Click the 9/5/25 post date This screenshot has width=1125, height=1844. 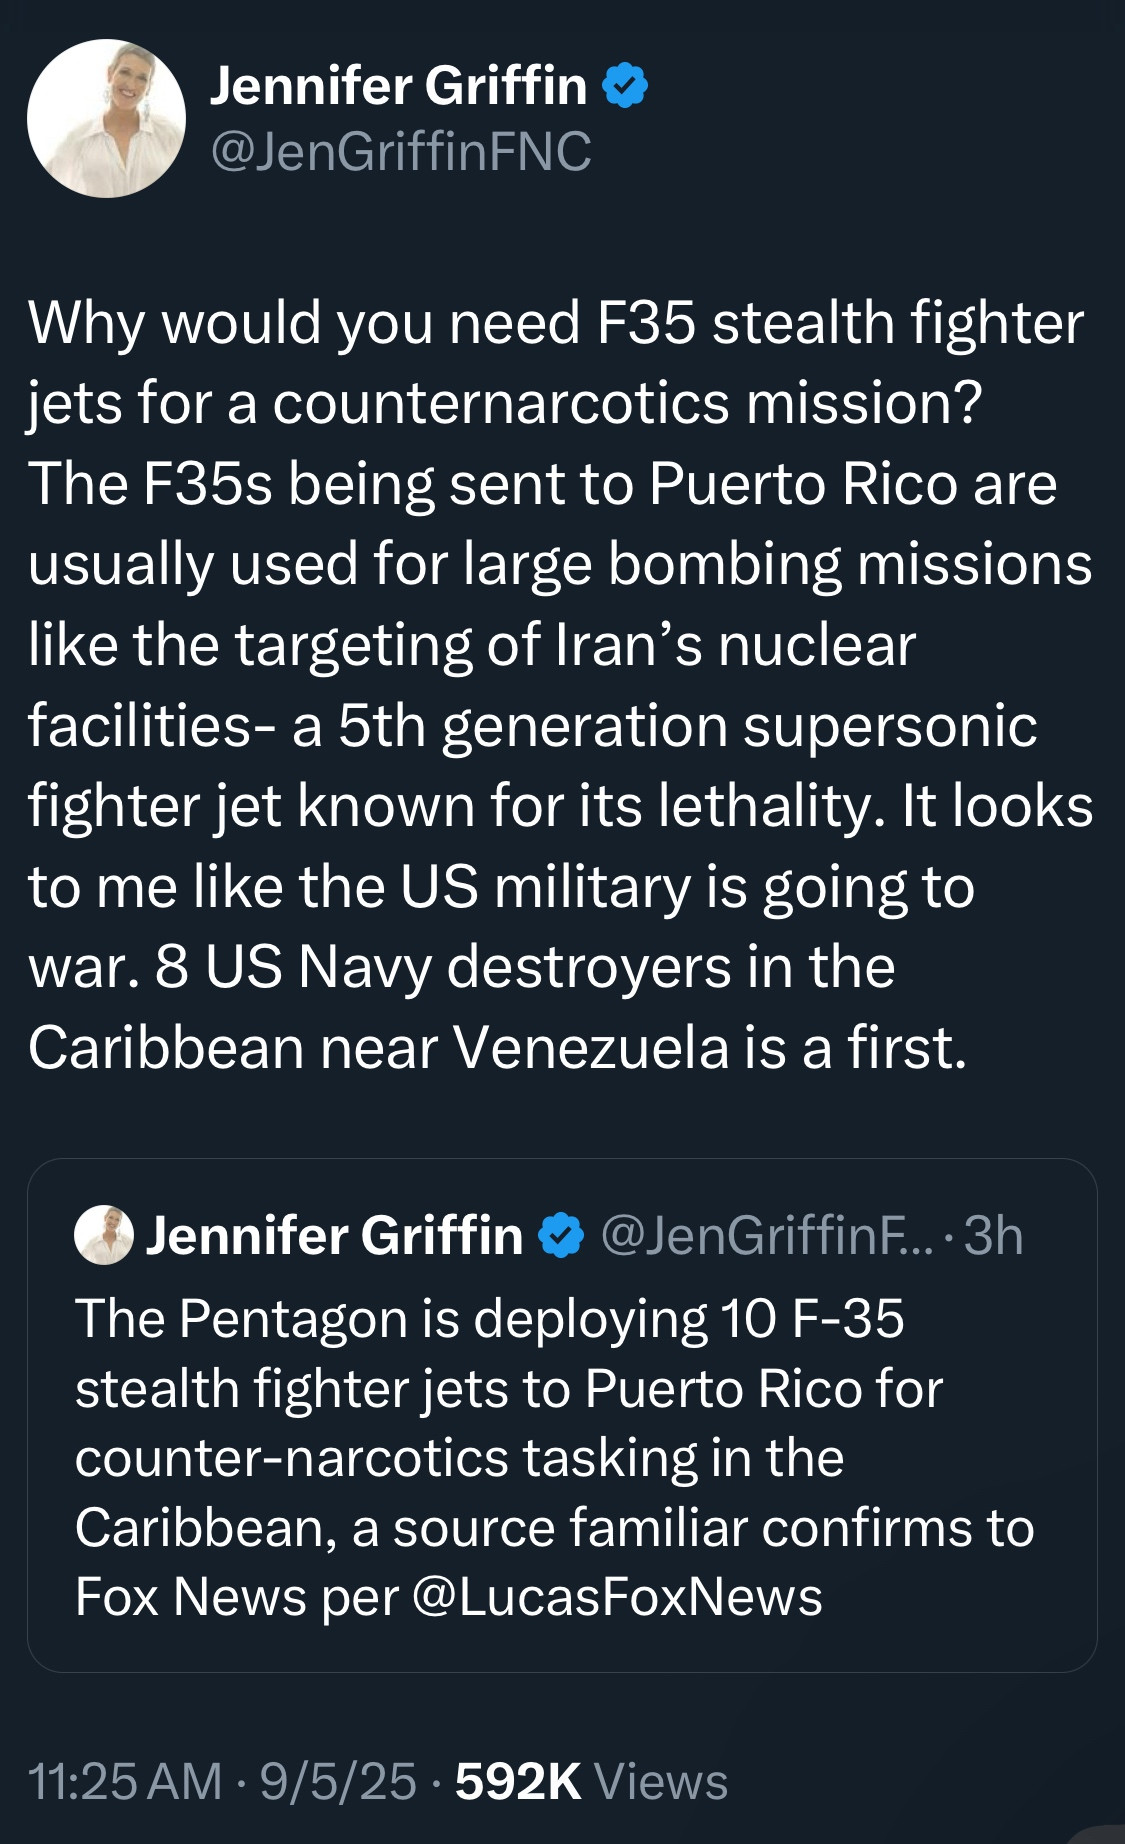tap(337, 1781)
